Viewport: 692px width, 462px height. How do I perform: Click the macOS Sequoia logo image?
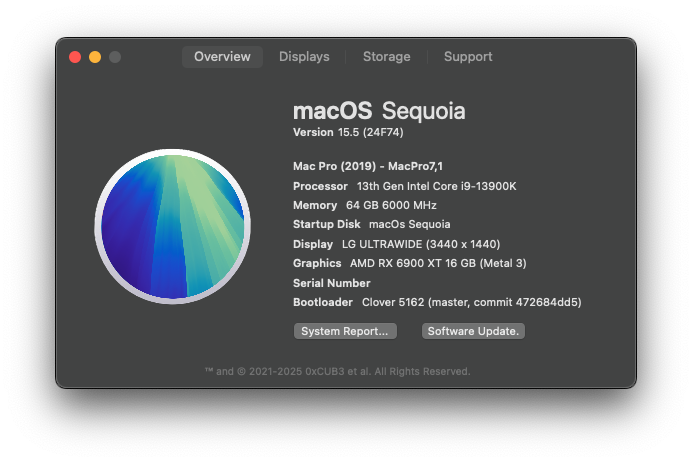[x=173, y=226]
